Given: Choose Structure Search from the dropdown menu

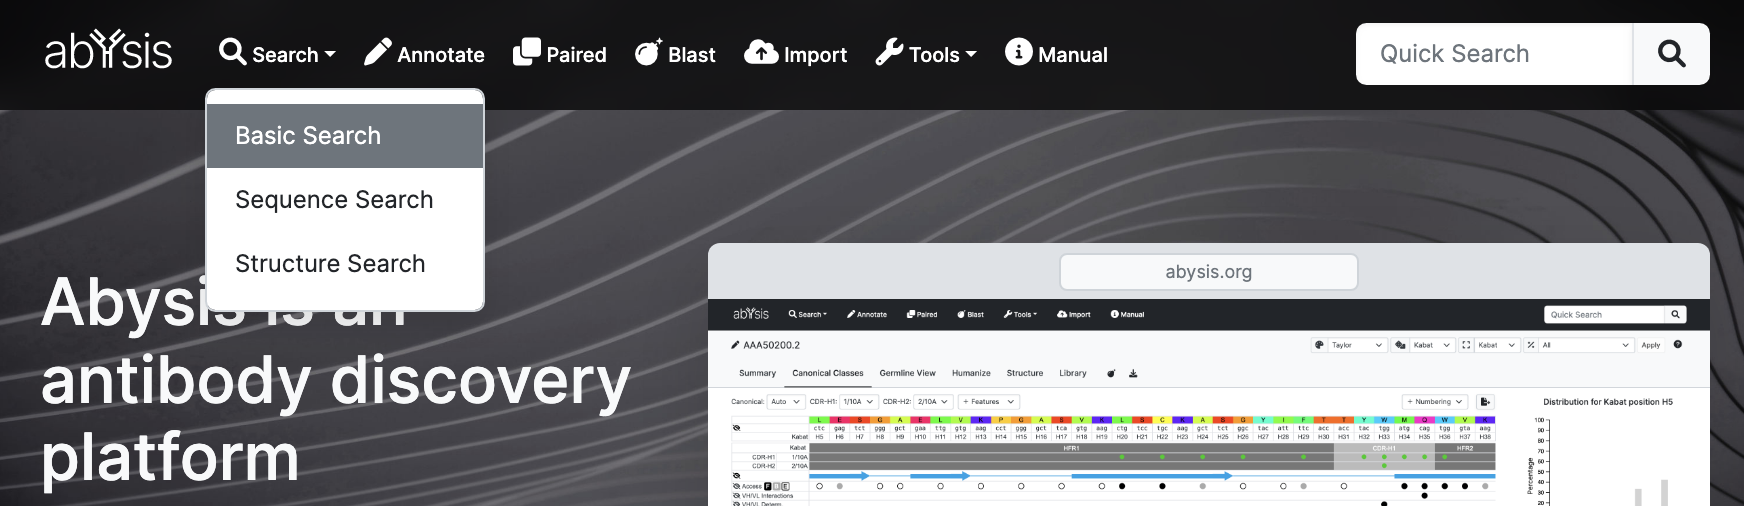Looking at the screenshot, I should 345,264.
